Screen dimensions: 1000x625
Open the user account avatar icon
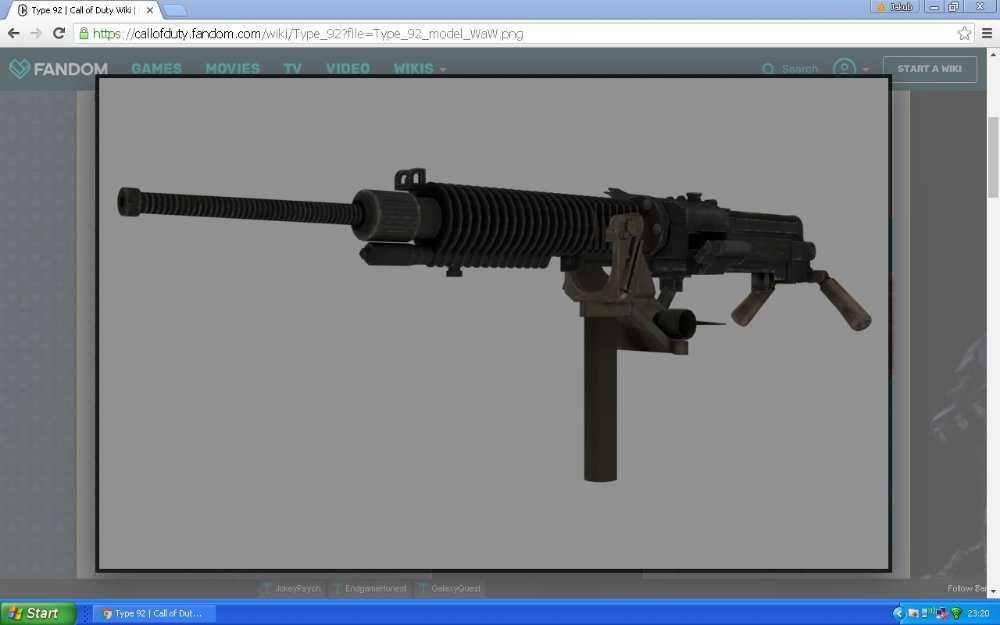coord(844,68)
